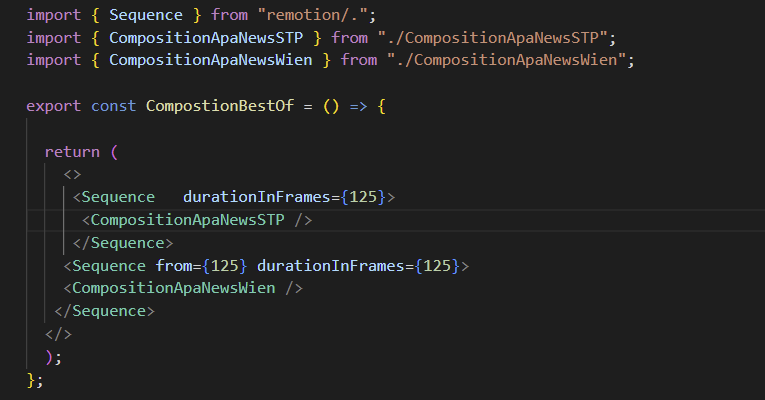Click the "=>" arrow operator
Screen dimensions: 765x400
coord(359,106)
